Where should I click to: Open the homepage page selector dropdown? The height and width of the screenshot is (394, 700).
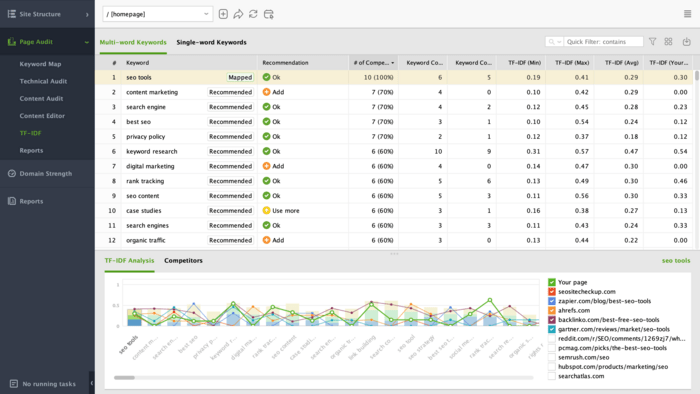point(158,14)
